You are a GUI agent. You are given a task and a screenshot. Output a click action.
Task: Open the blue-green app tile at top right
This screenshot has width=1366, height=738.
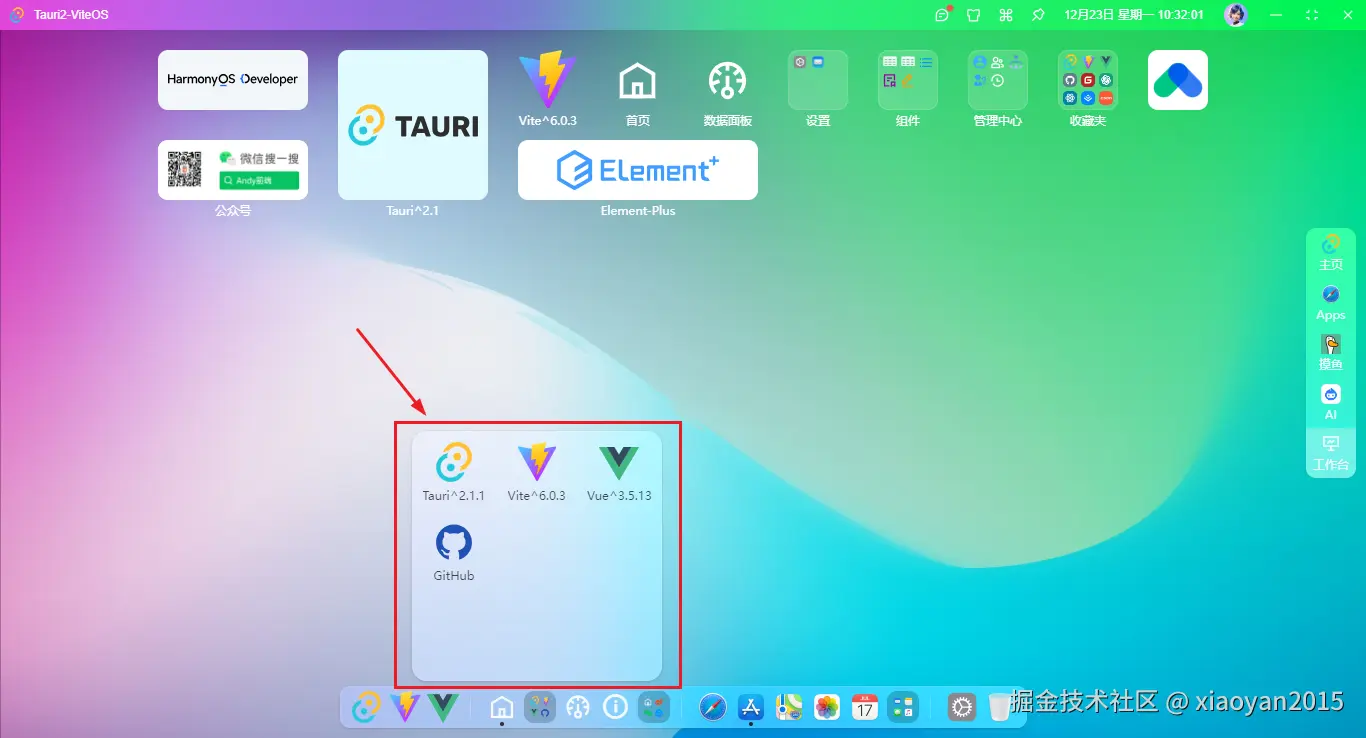point(1178,80)
